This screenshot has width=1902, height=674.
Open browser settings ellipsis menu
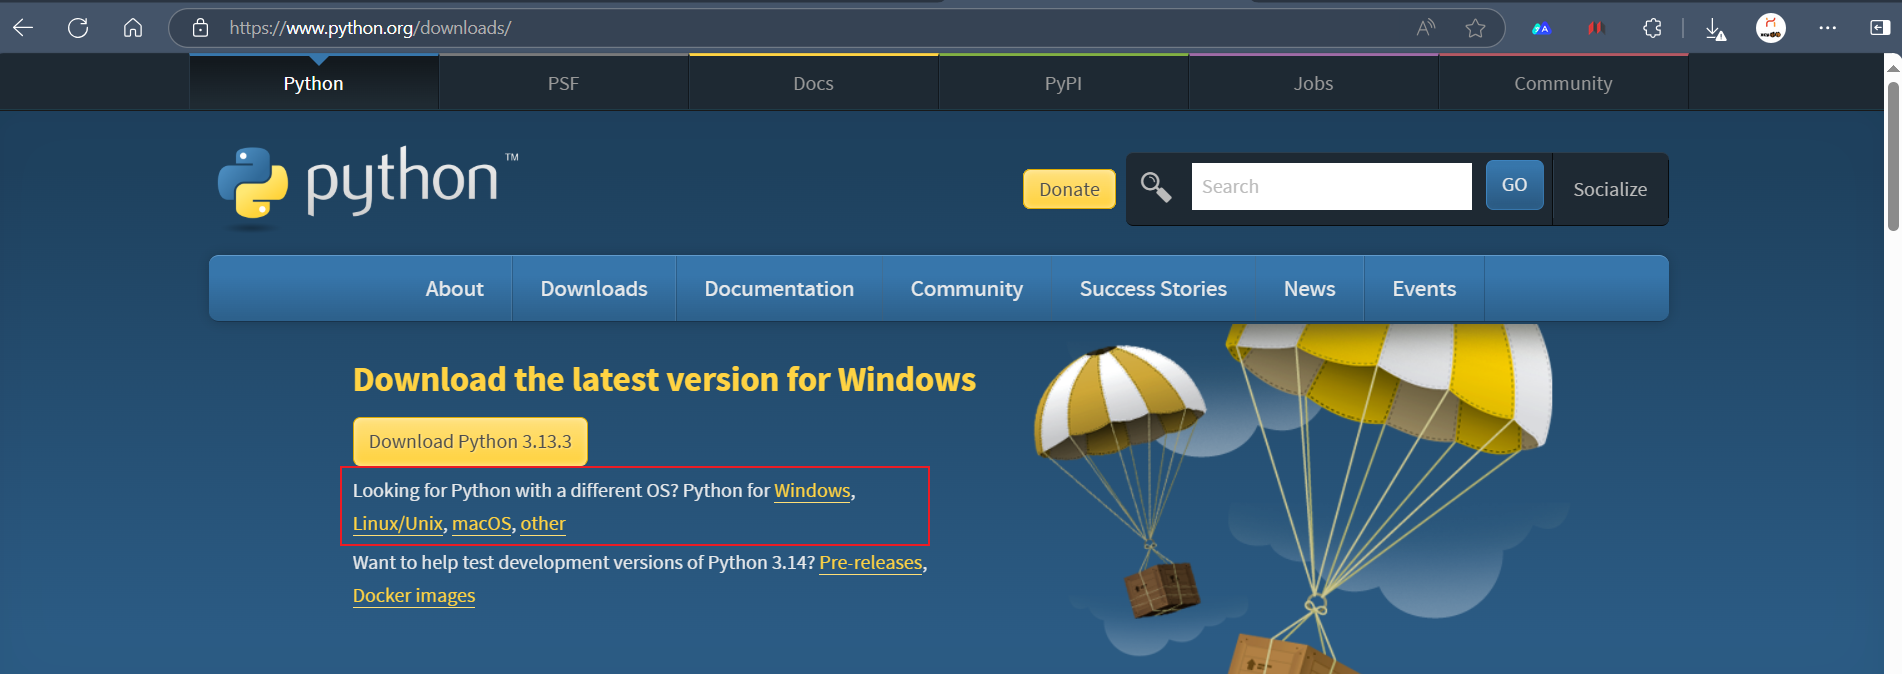[x=1827, y=28]
